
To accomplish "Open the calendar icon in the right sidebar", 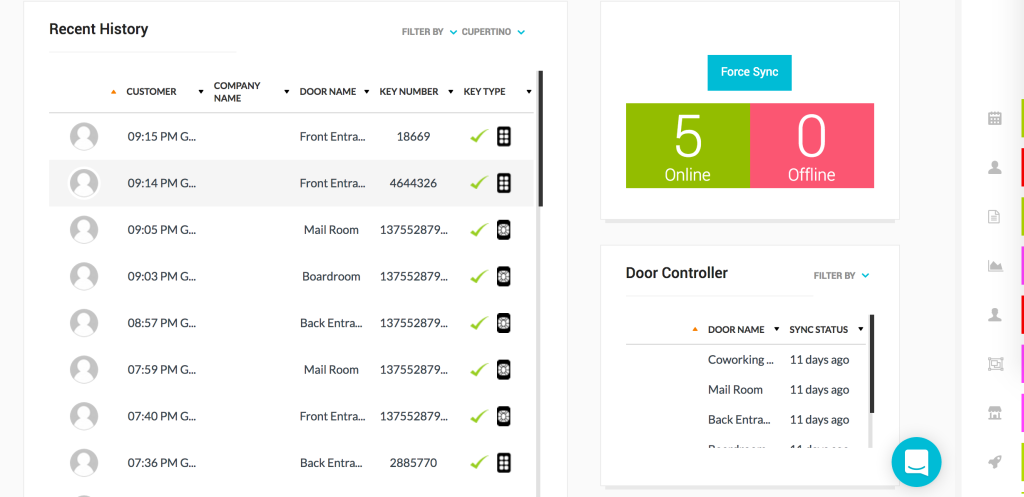I will pyautogui.click(x=995, y=118).
